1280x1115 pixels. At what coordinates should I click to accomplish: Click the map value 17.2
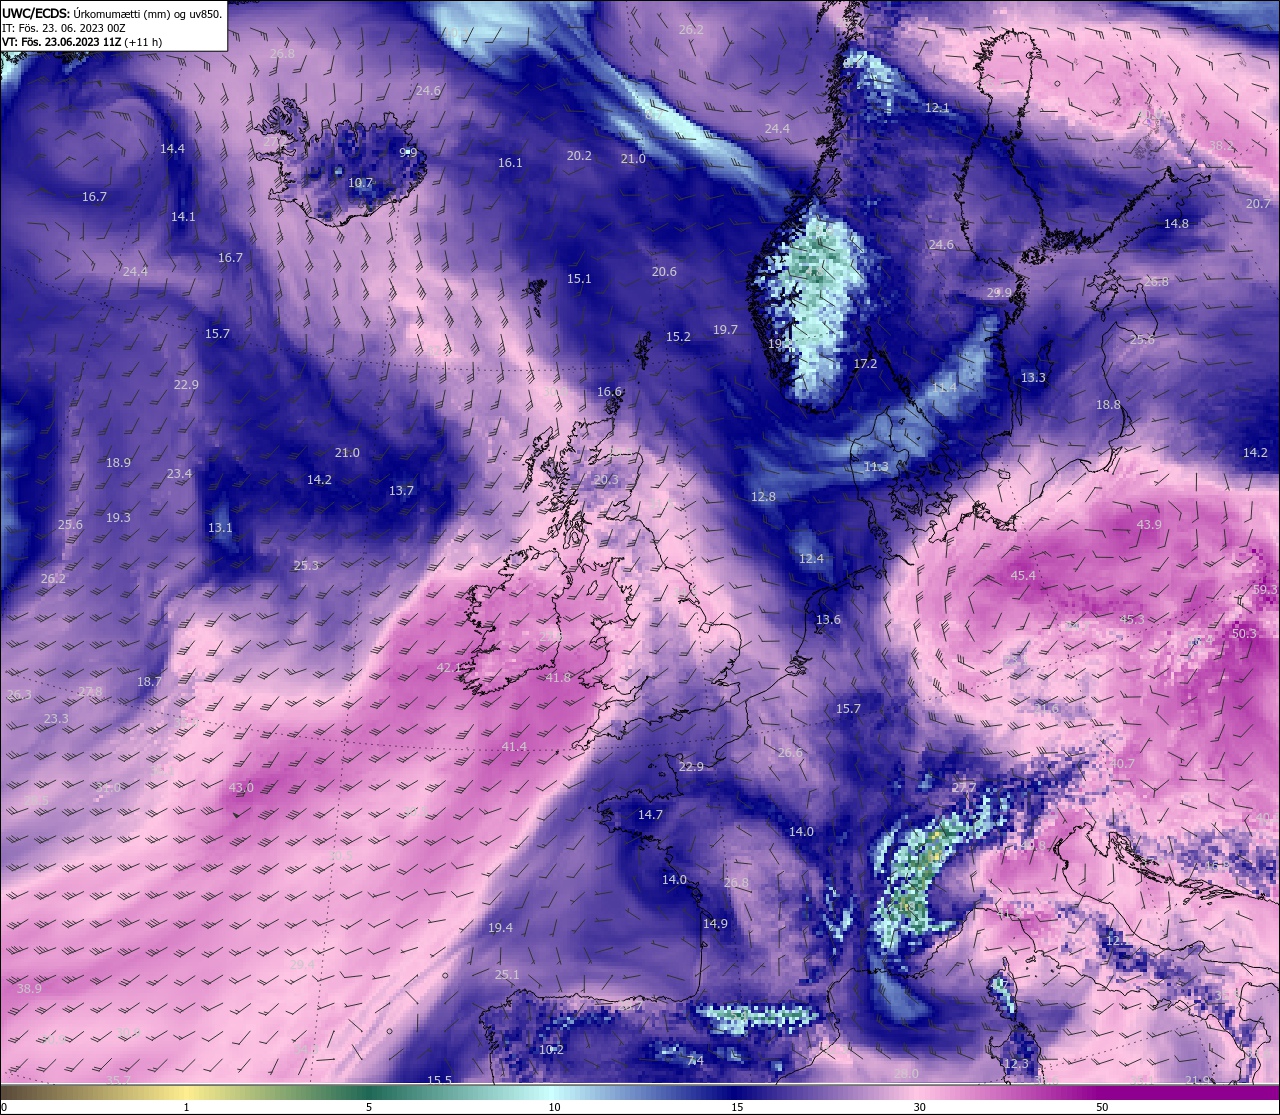point(865,363)
